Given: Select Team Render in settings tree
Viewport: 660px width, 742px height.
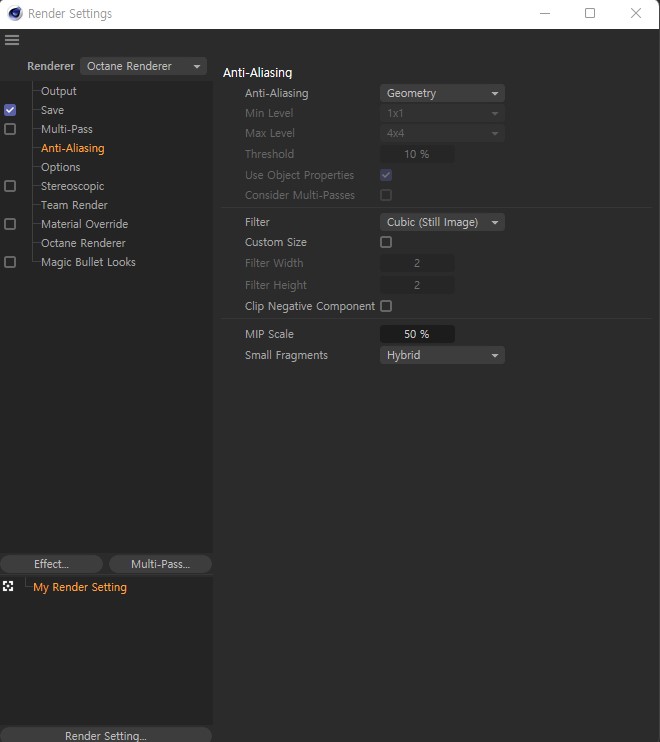Looking at the screenshot, I should pos(74,205).
